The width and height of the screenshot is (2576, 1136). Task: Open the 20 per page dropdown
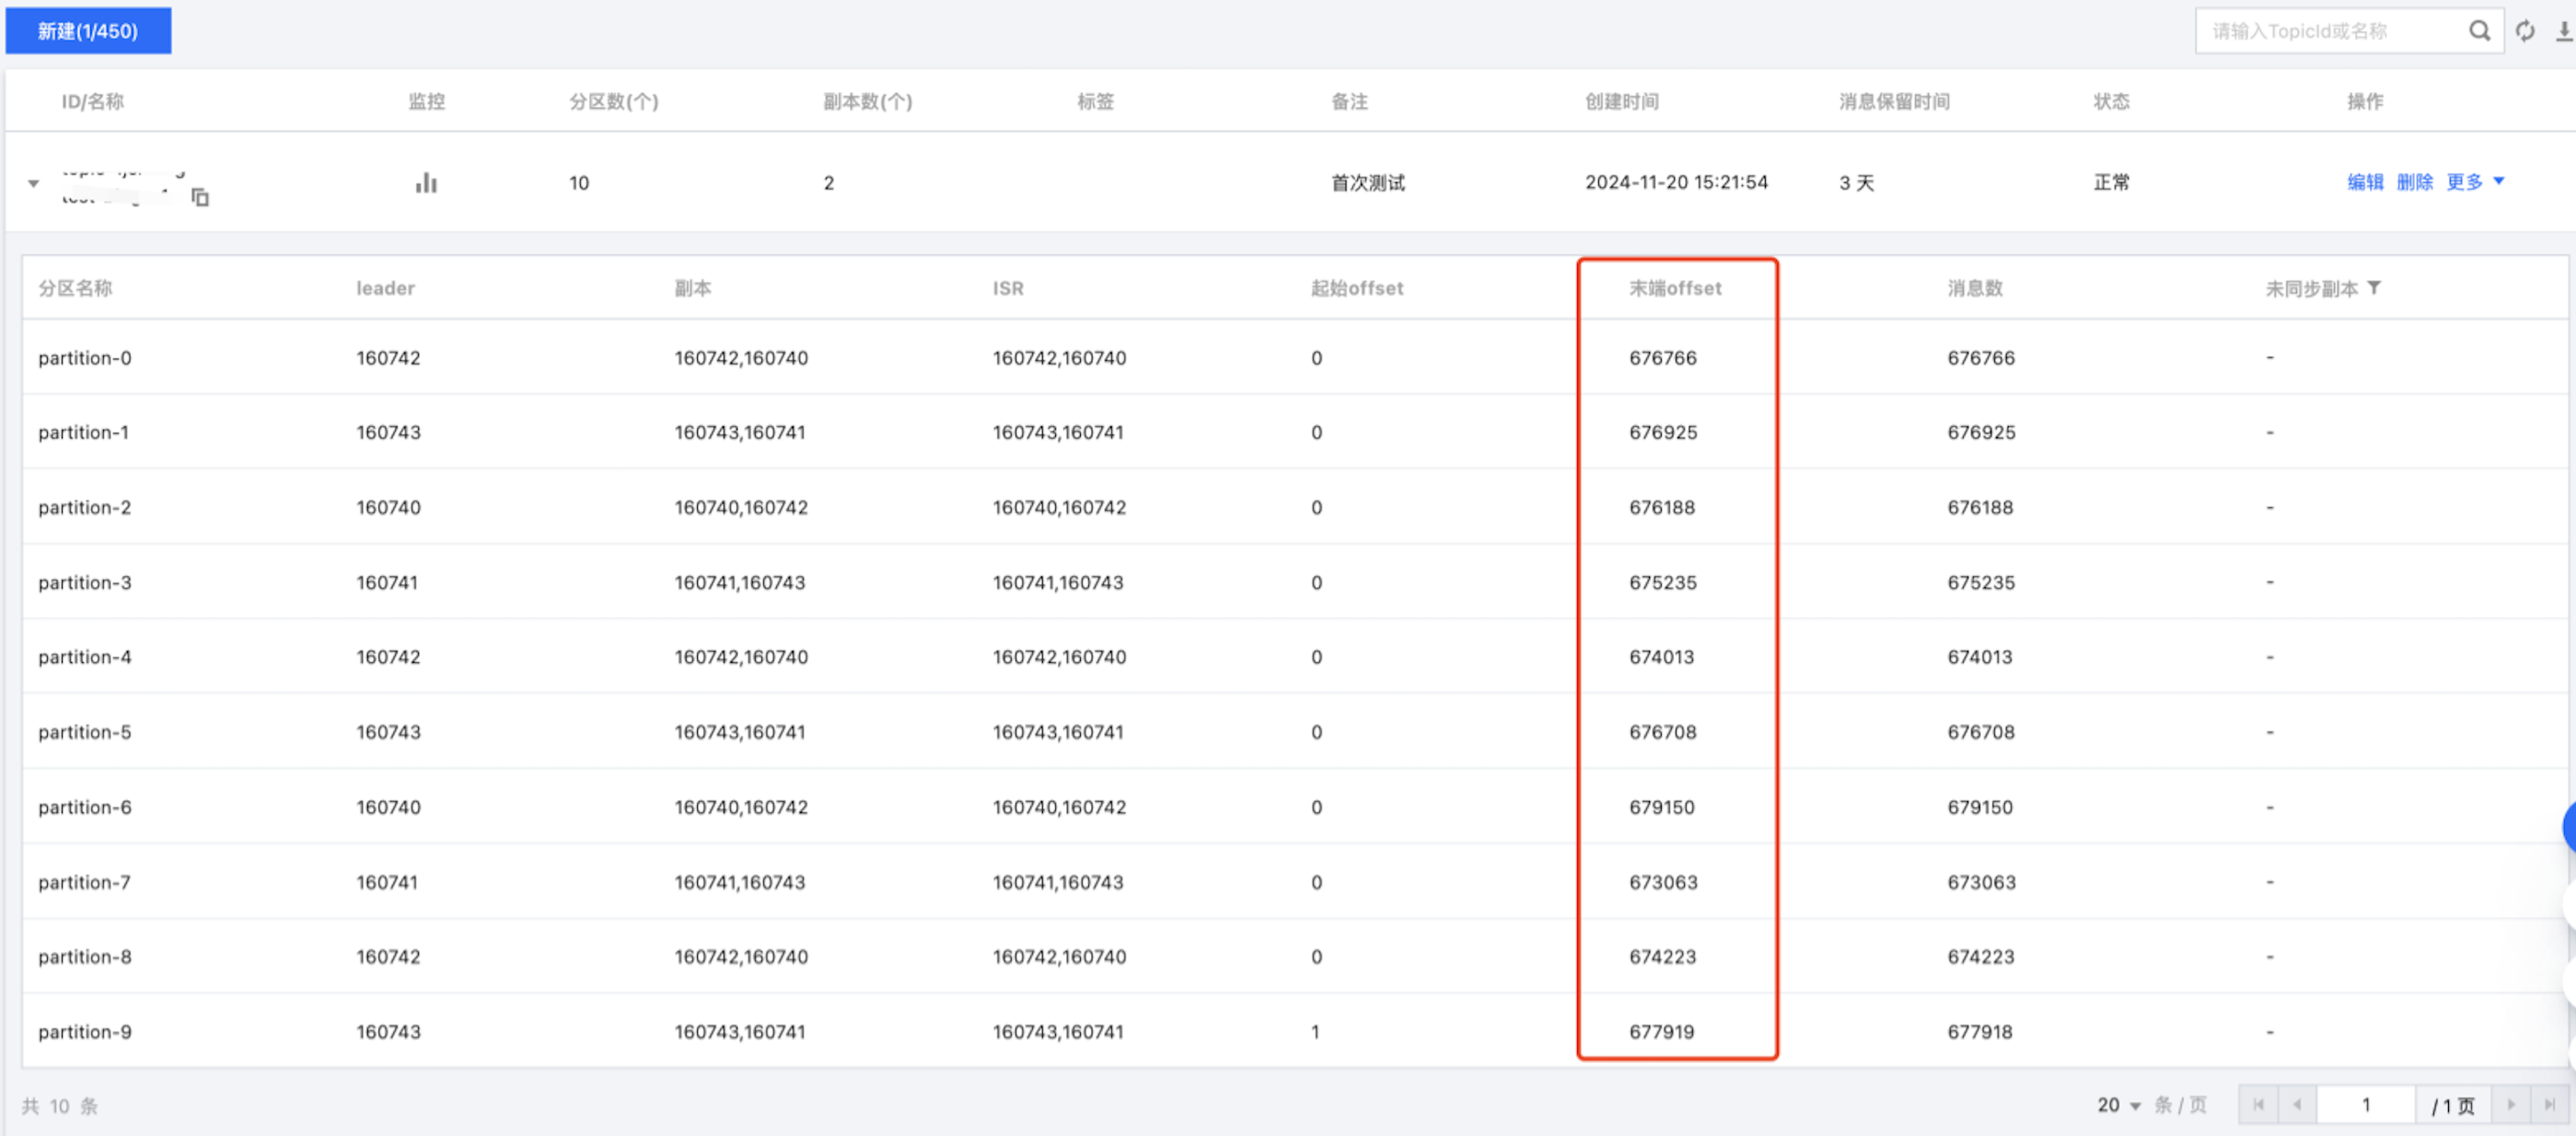2118,1105
